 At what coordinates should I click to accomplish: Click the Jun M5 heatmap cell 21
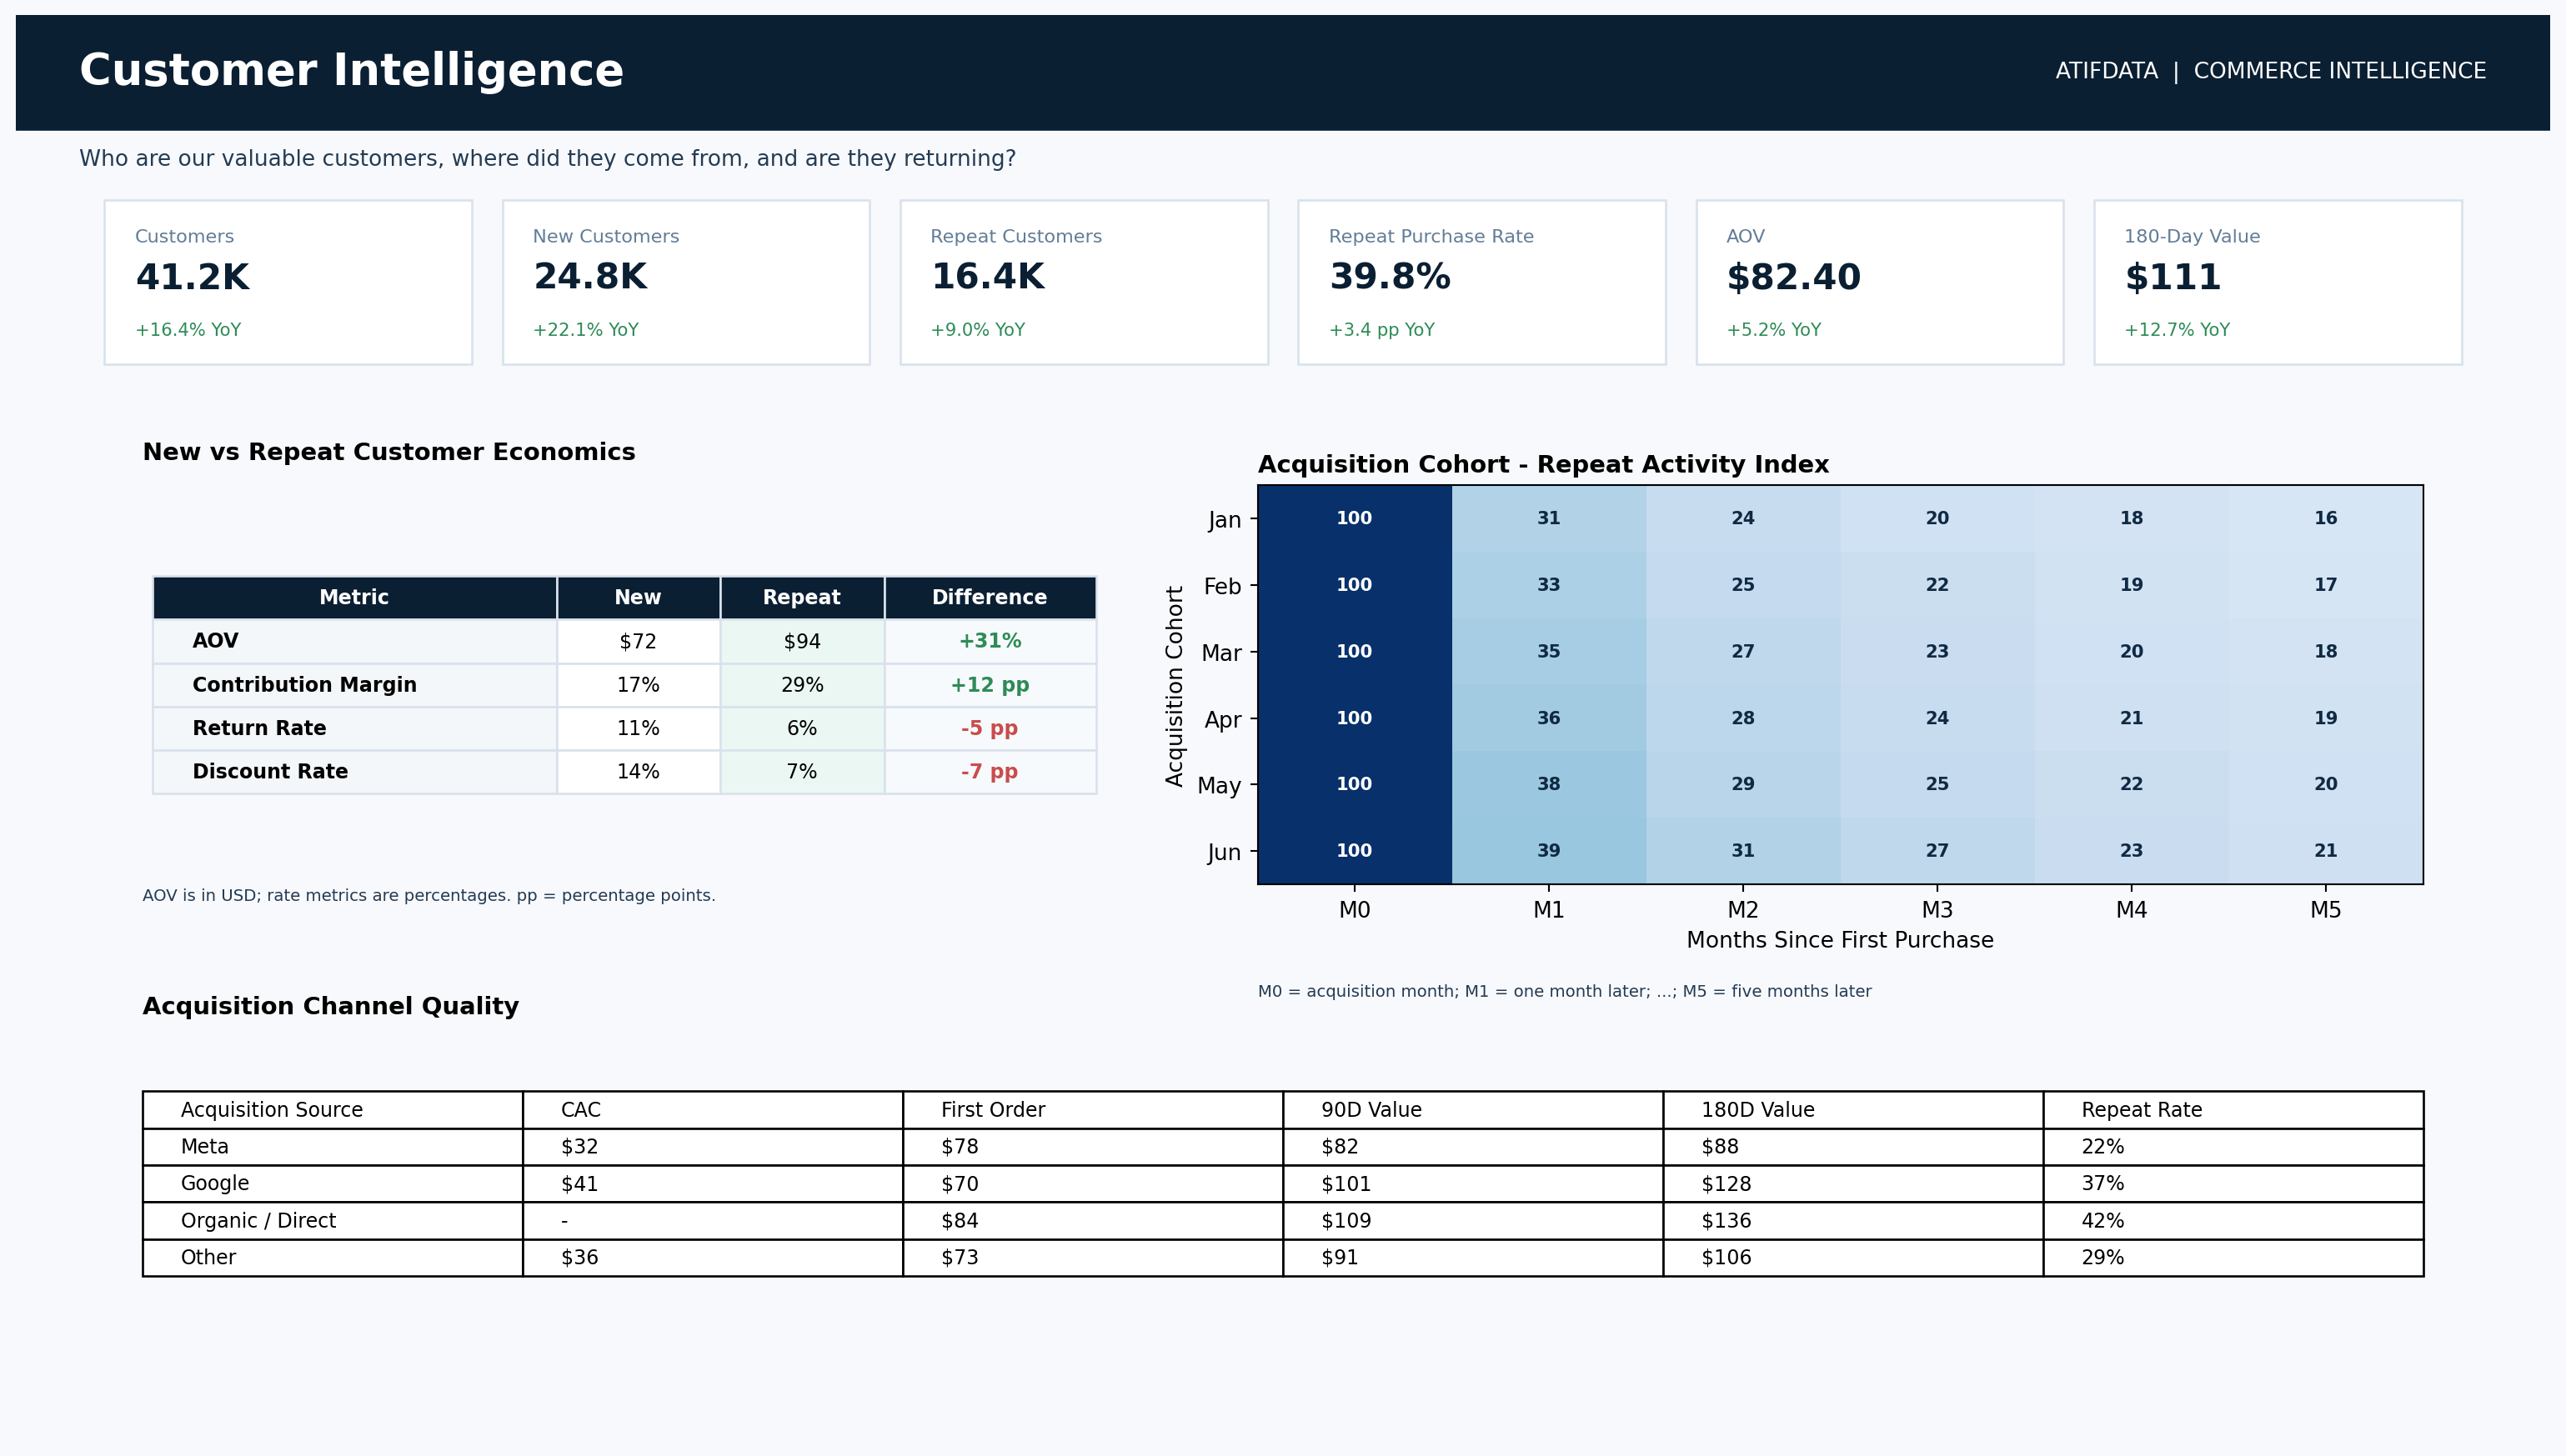(2325, 850)
